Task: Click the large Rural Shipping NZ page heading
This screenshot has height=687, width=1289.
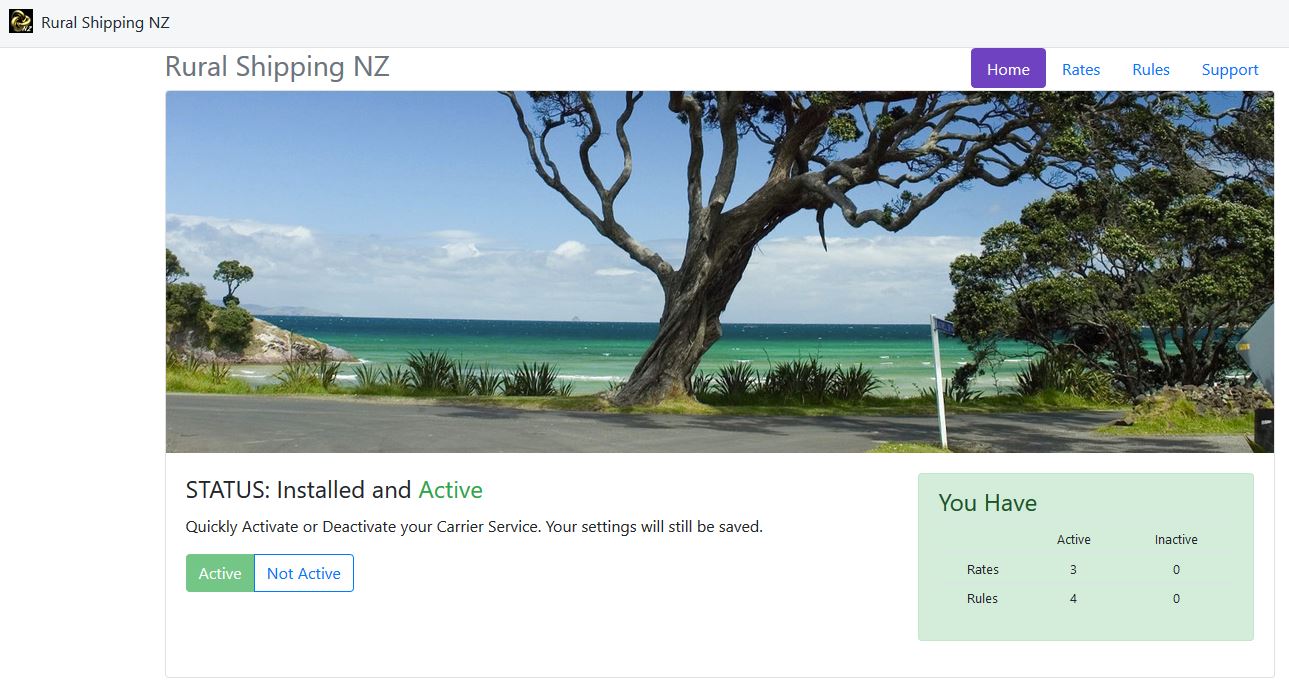Action: pos(277,67)
